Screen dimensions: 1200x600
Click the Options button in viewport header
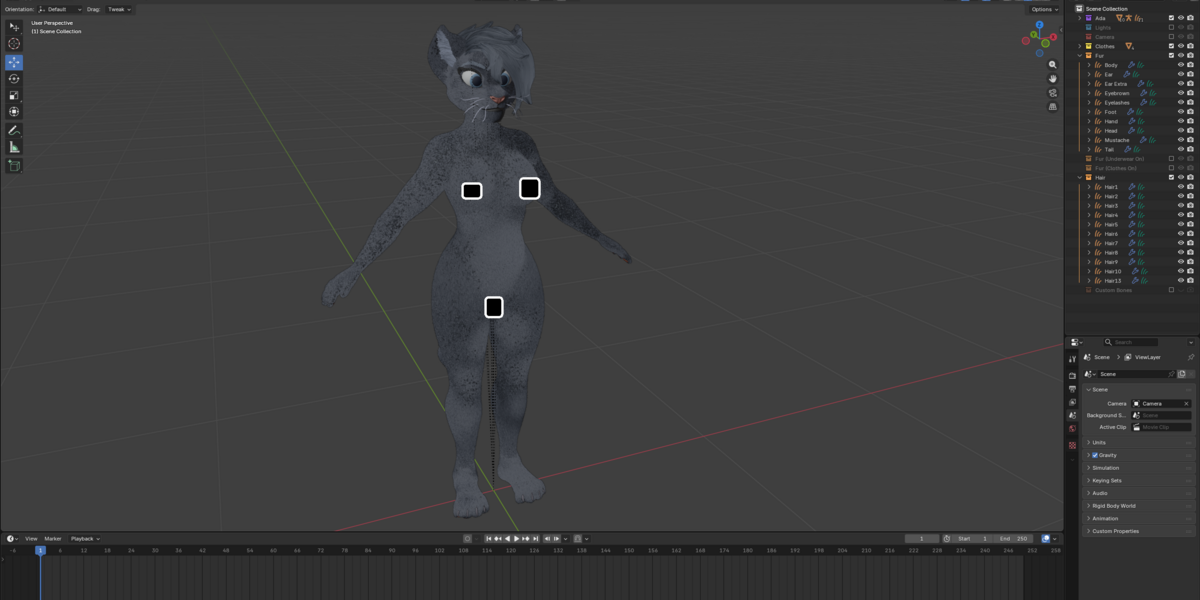1044,9
